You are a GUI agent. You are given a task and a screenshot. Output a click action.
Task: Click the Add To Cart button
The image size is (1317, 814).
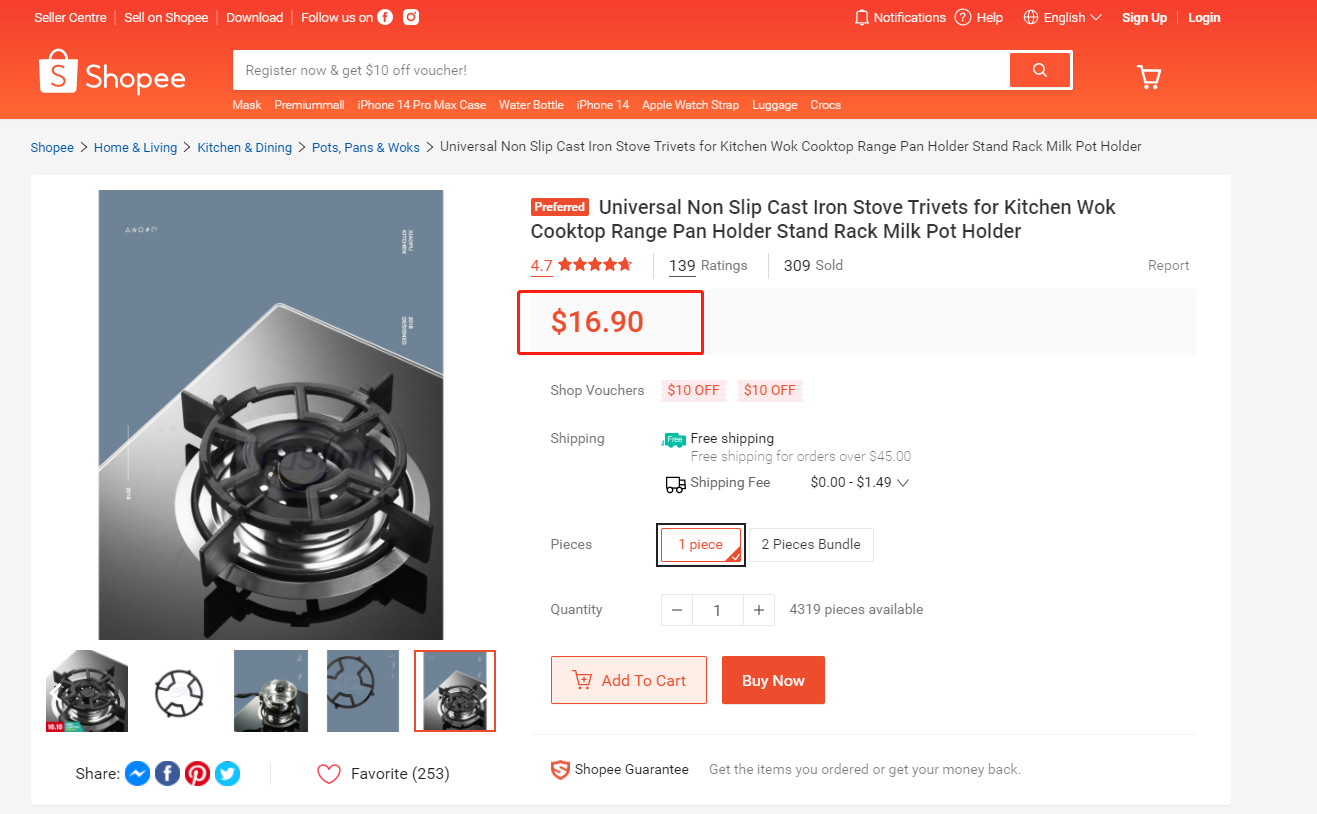[x=629, y=680]
